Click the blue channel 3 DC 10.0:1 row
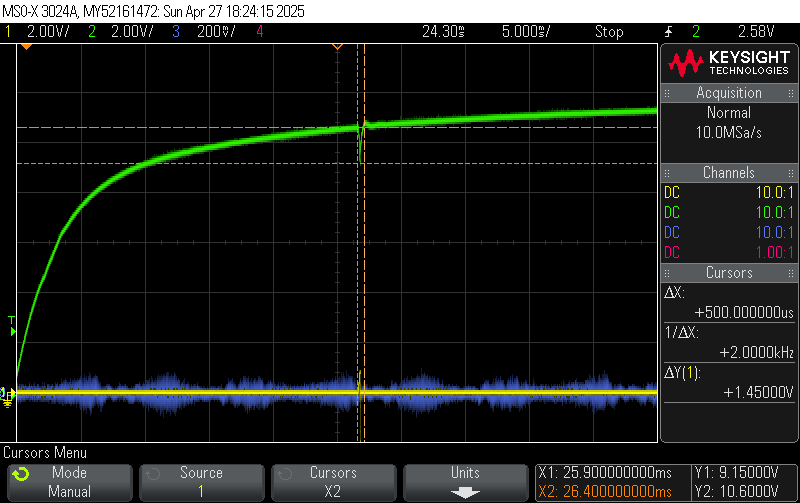800x503 pixels. (x=729, y=232)
